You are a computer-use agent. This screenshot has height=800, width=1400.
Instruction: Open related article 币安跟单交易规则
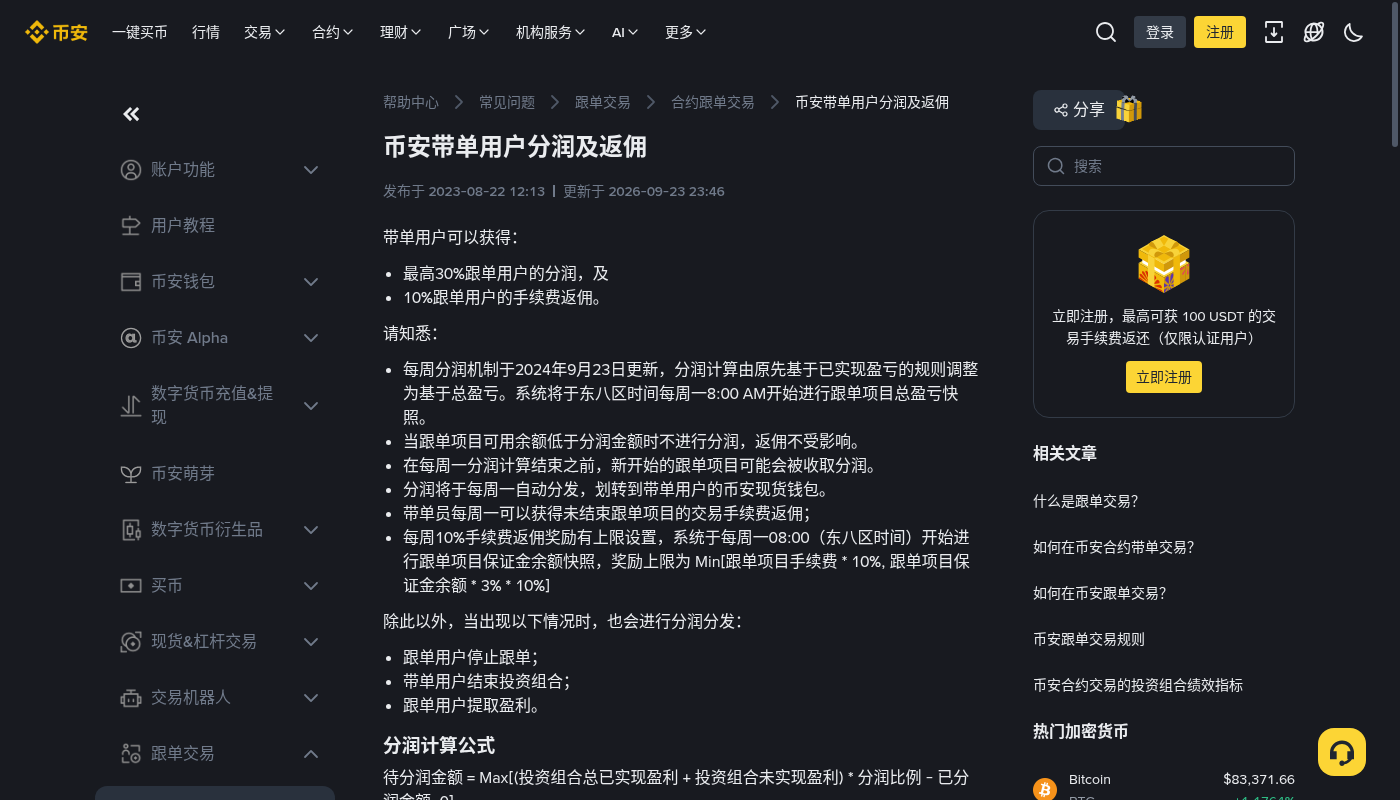pyautogui.click(x=1089, y=639)
